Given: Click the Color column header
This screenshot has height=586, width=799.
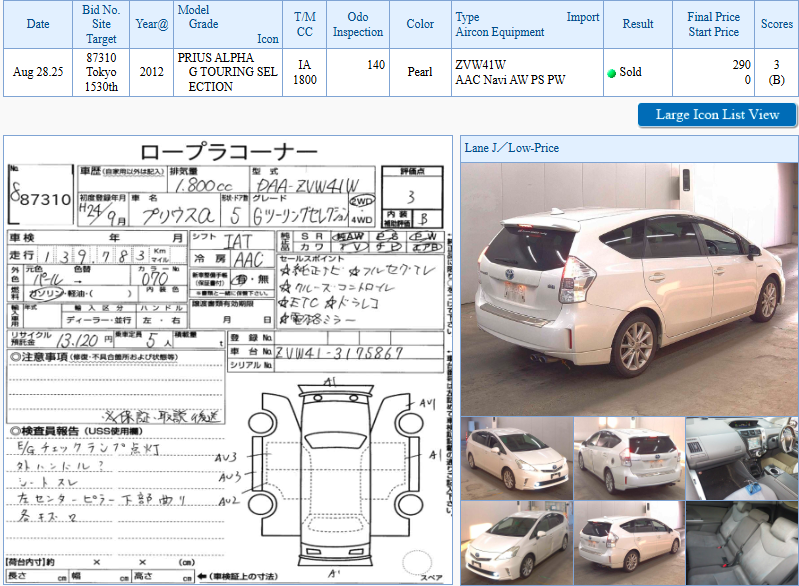Looking at the screenshot, I should 420,24.
